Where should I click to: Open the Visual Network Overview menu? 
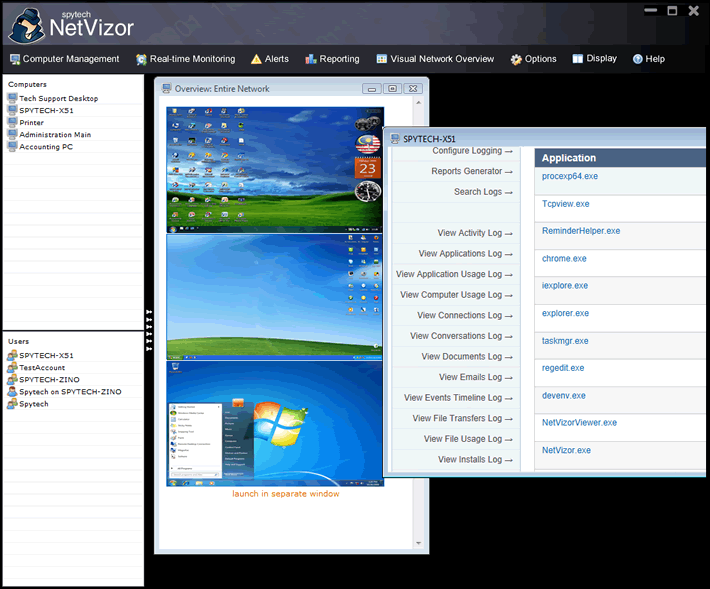(436, 59)
